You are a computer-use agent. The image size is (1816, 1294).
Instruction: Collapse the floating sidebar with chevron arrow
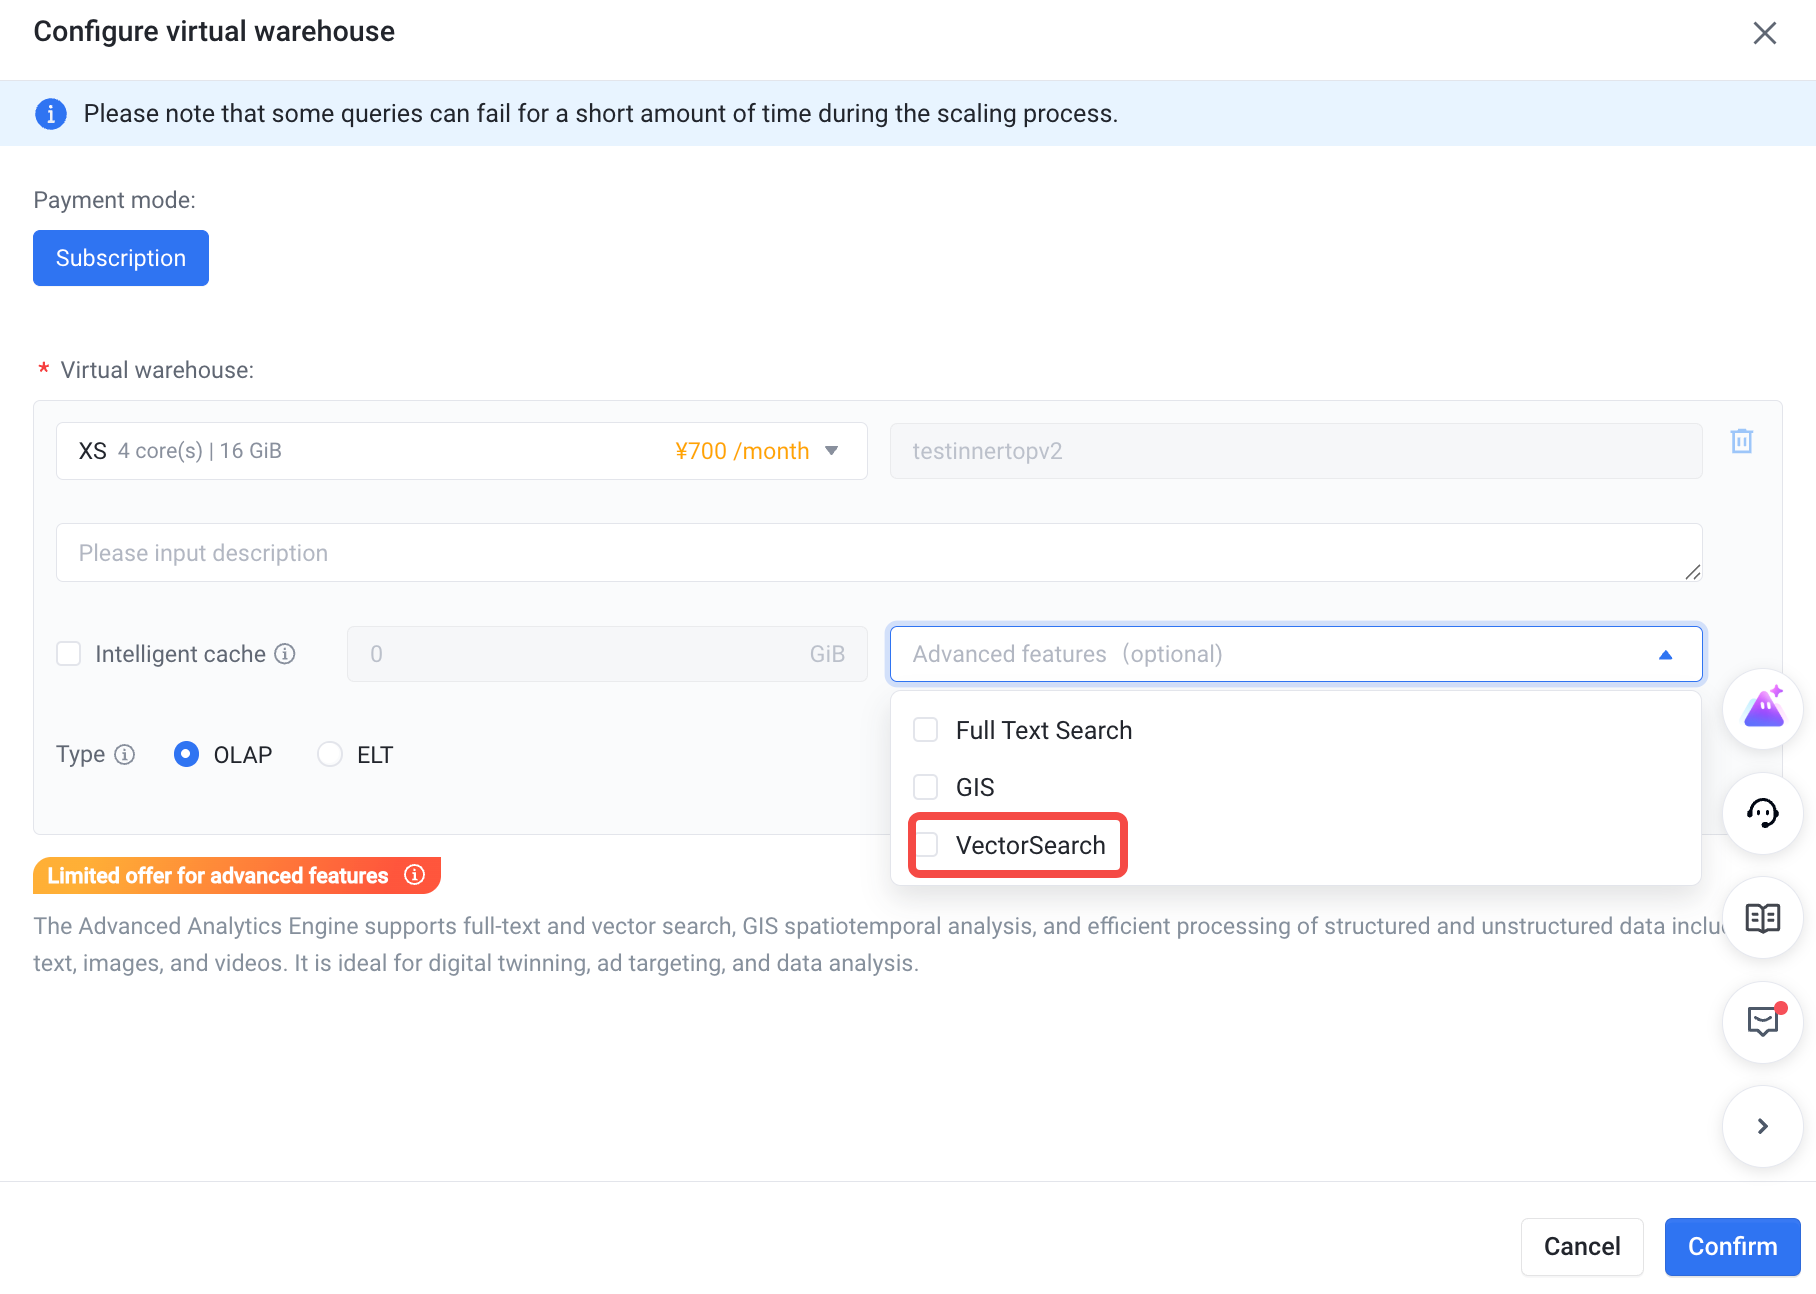[x=1763, y=1126]
